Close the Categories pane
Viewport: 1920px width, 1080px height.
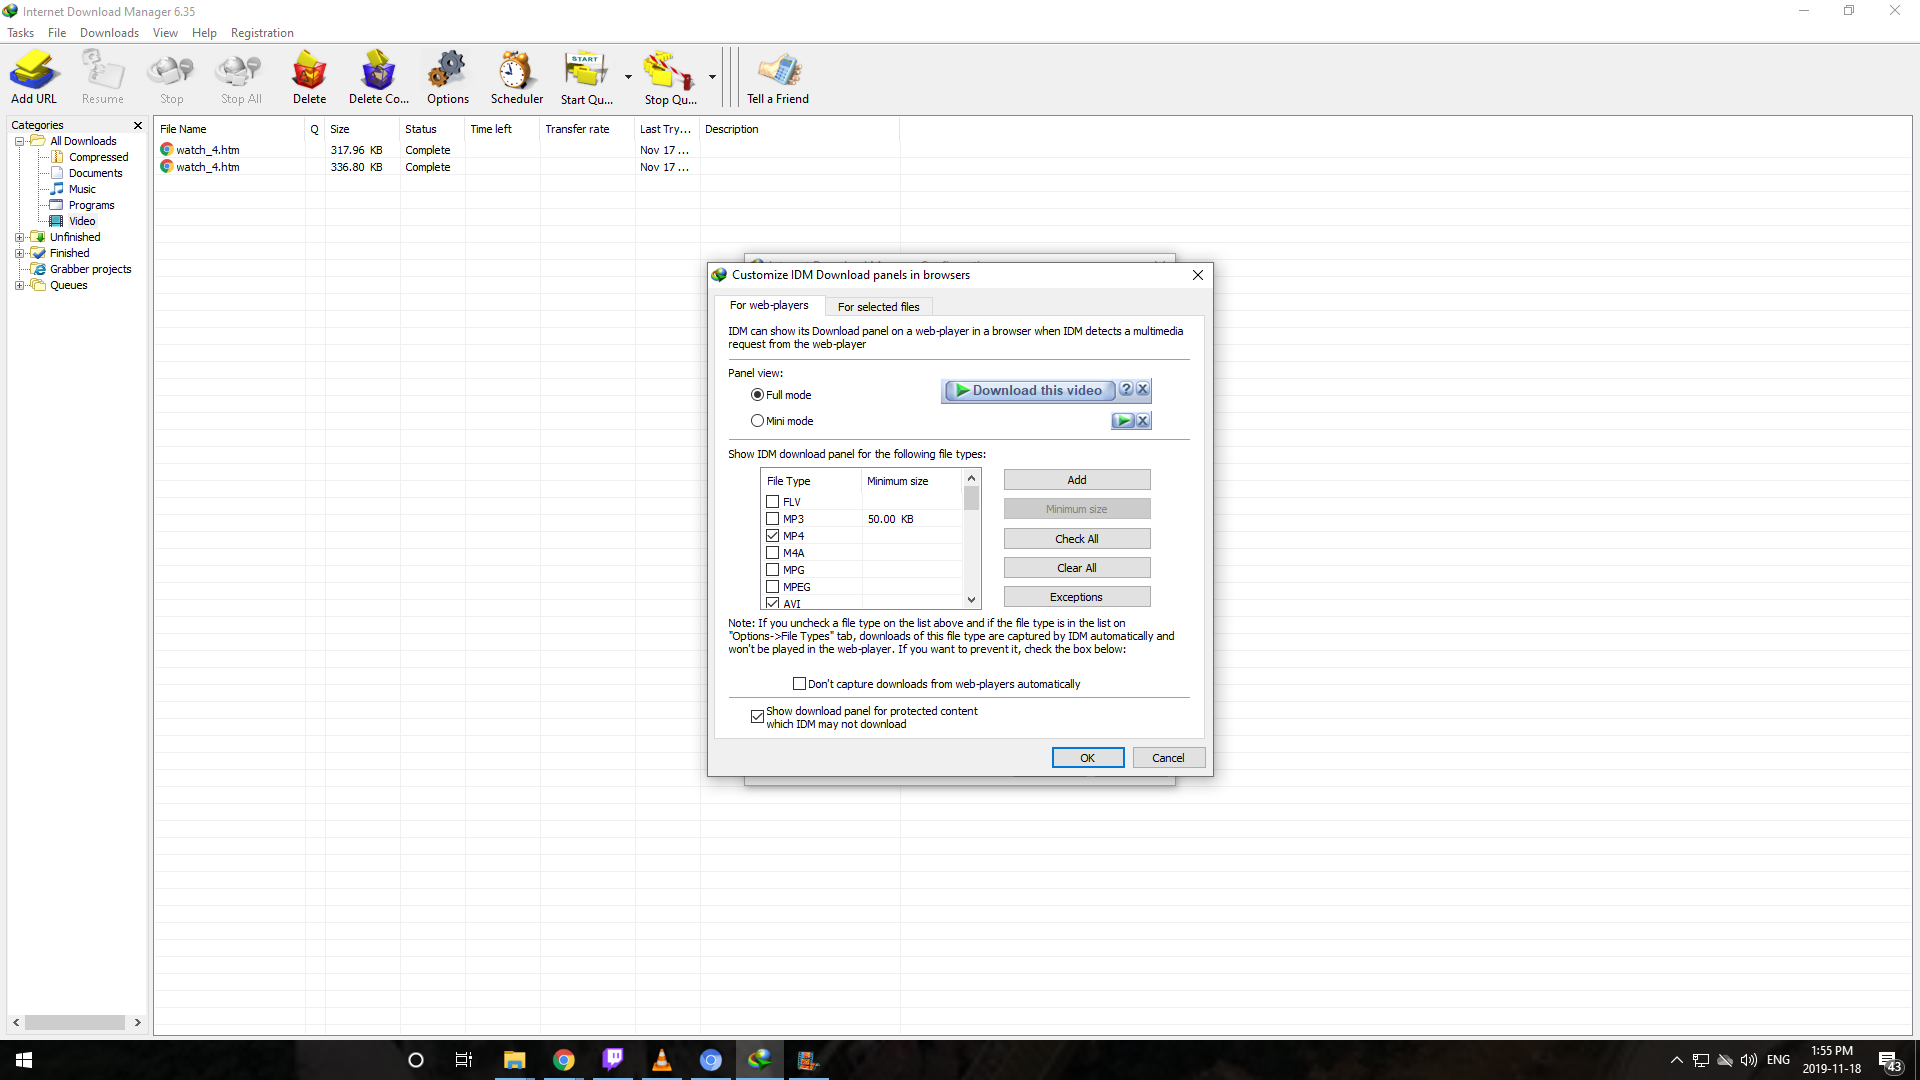(x=138, y=125)
